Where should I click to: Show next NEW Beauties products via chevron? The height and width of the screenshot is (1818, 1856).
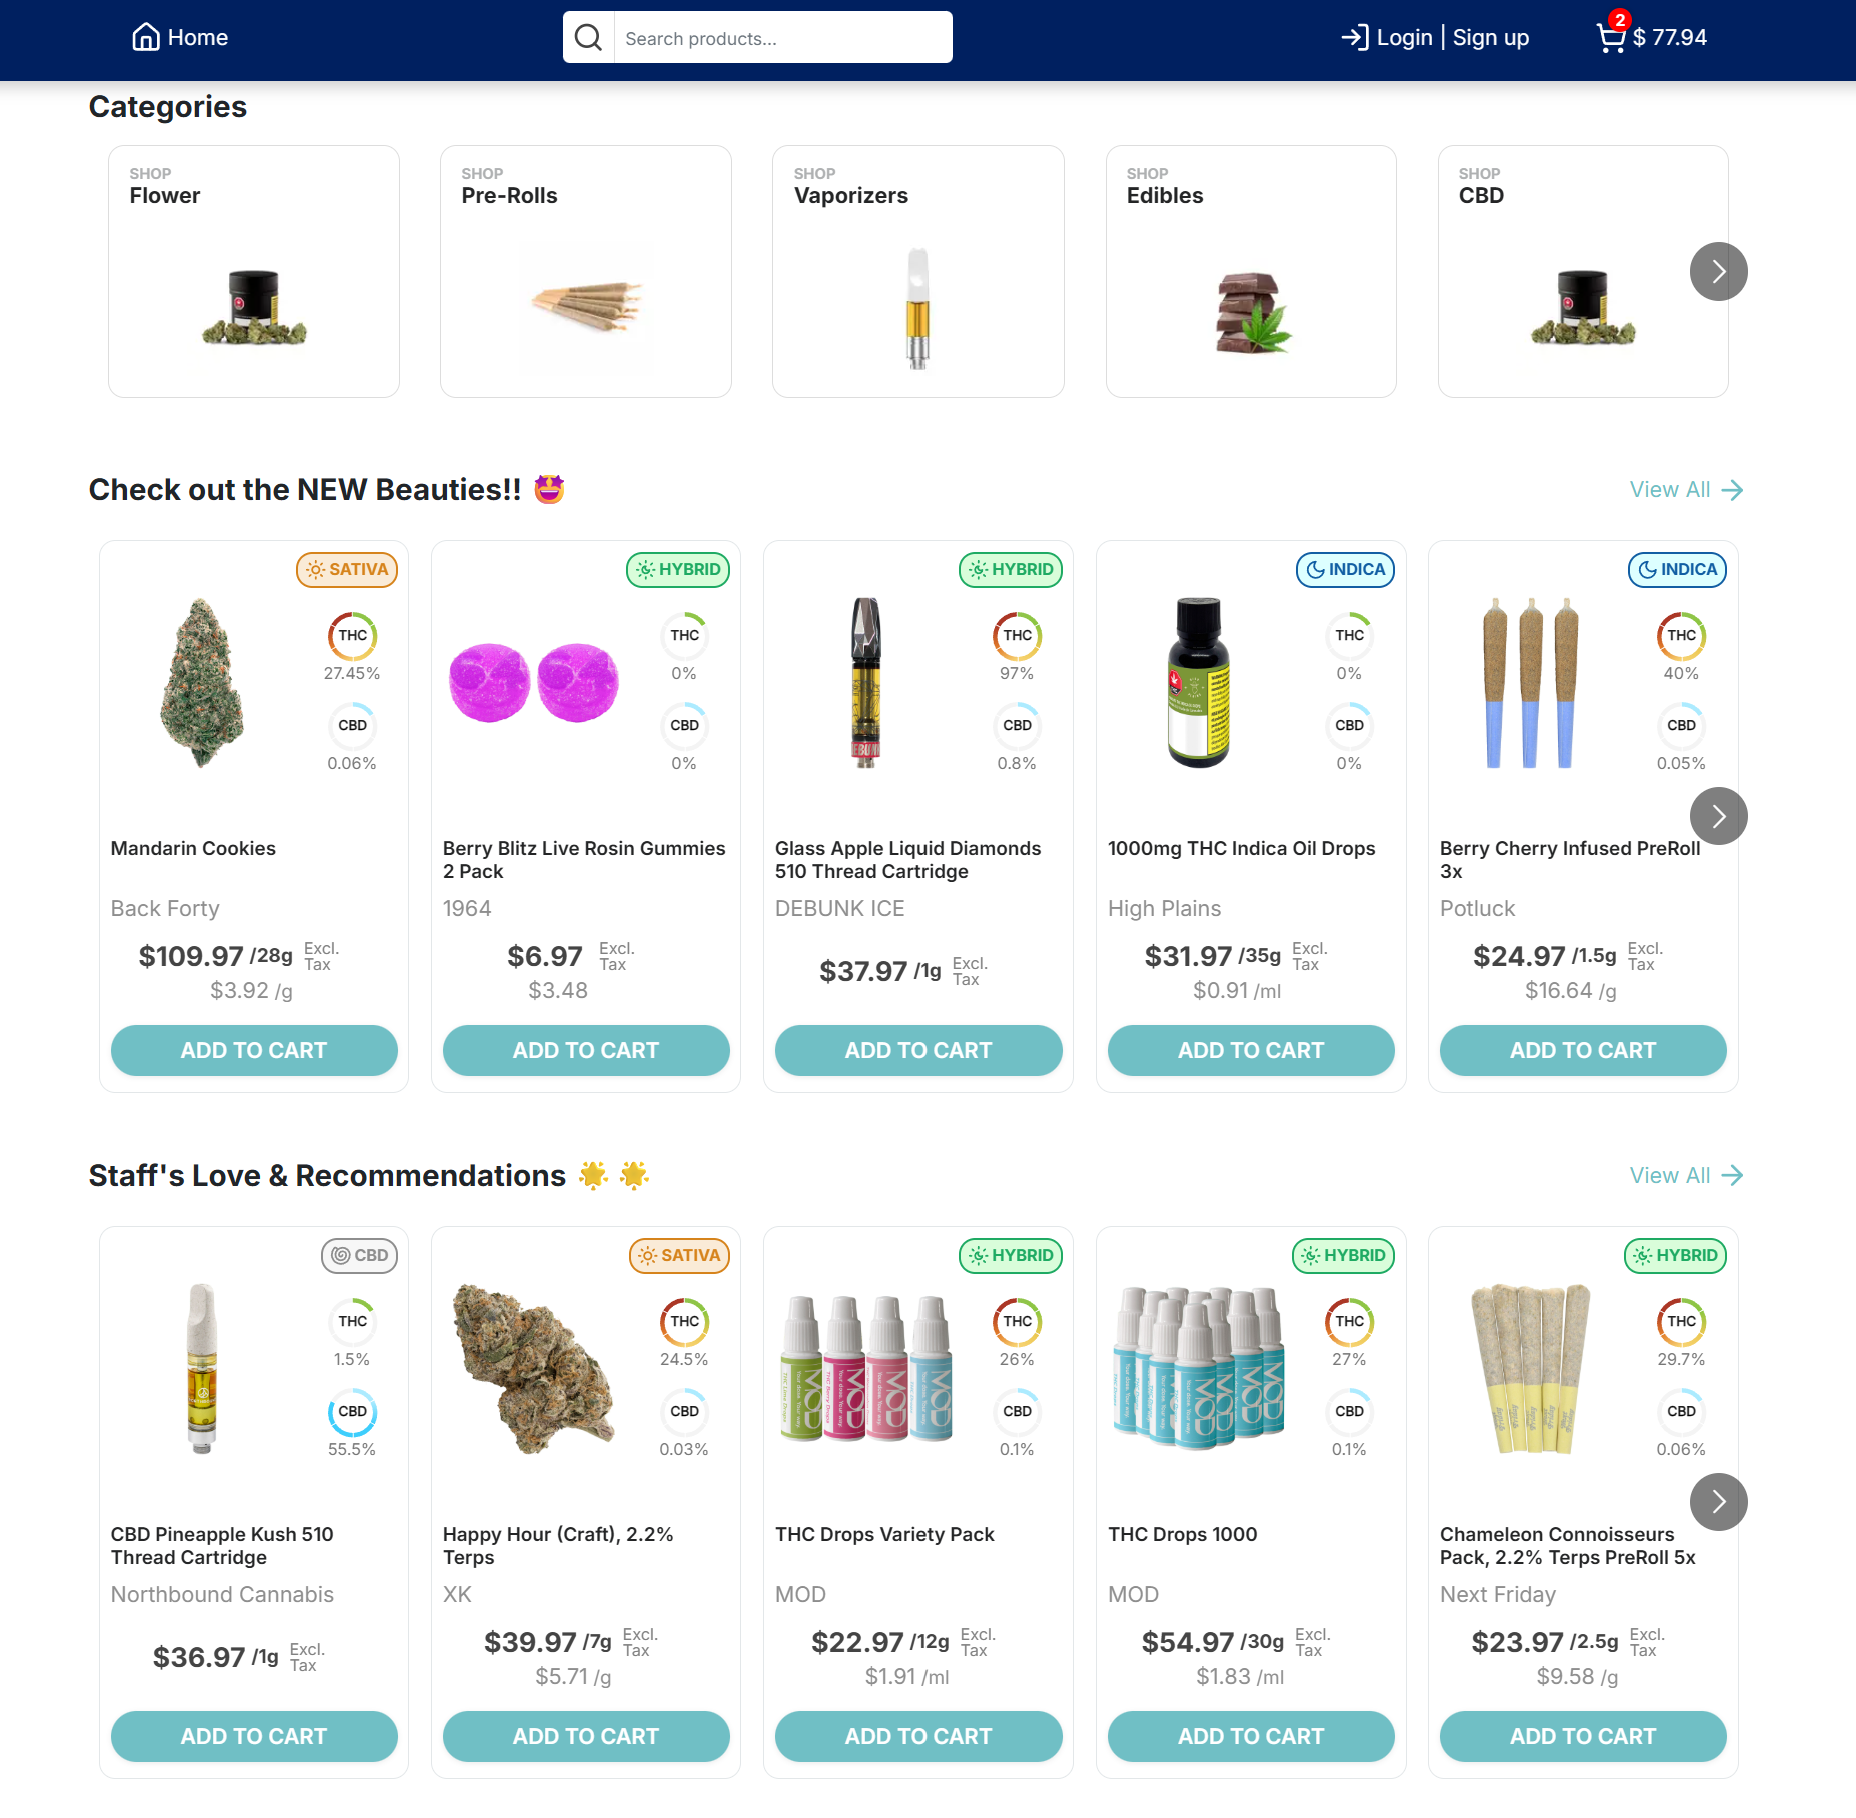point(1718,817)
